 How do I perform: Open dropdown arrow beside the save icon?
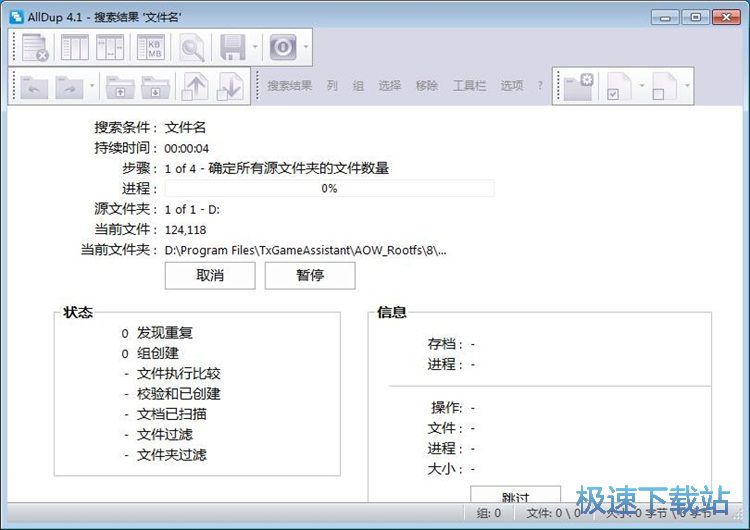(255, 47)
